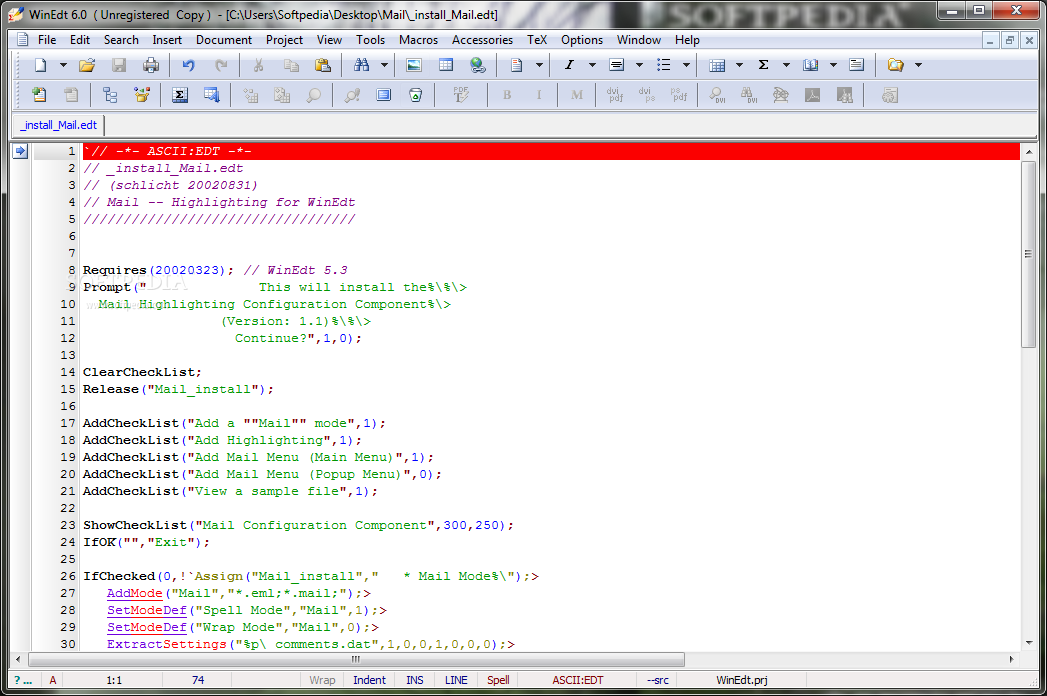
Task: Click the erase output files bin icon
Action: [x=415, y=95]
